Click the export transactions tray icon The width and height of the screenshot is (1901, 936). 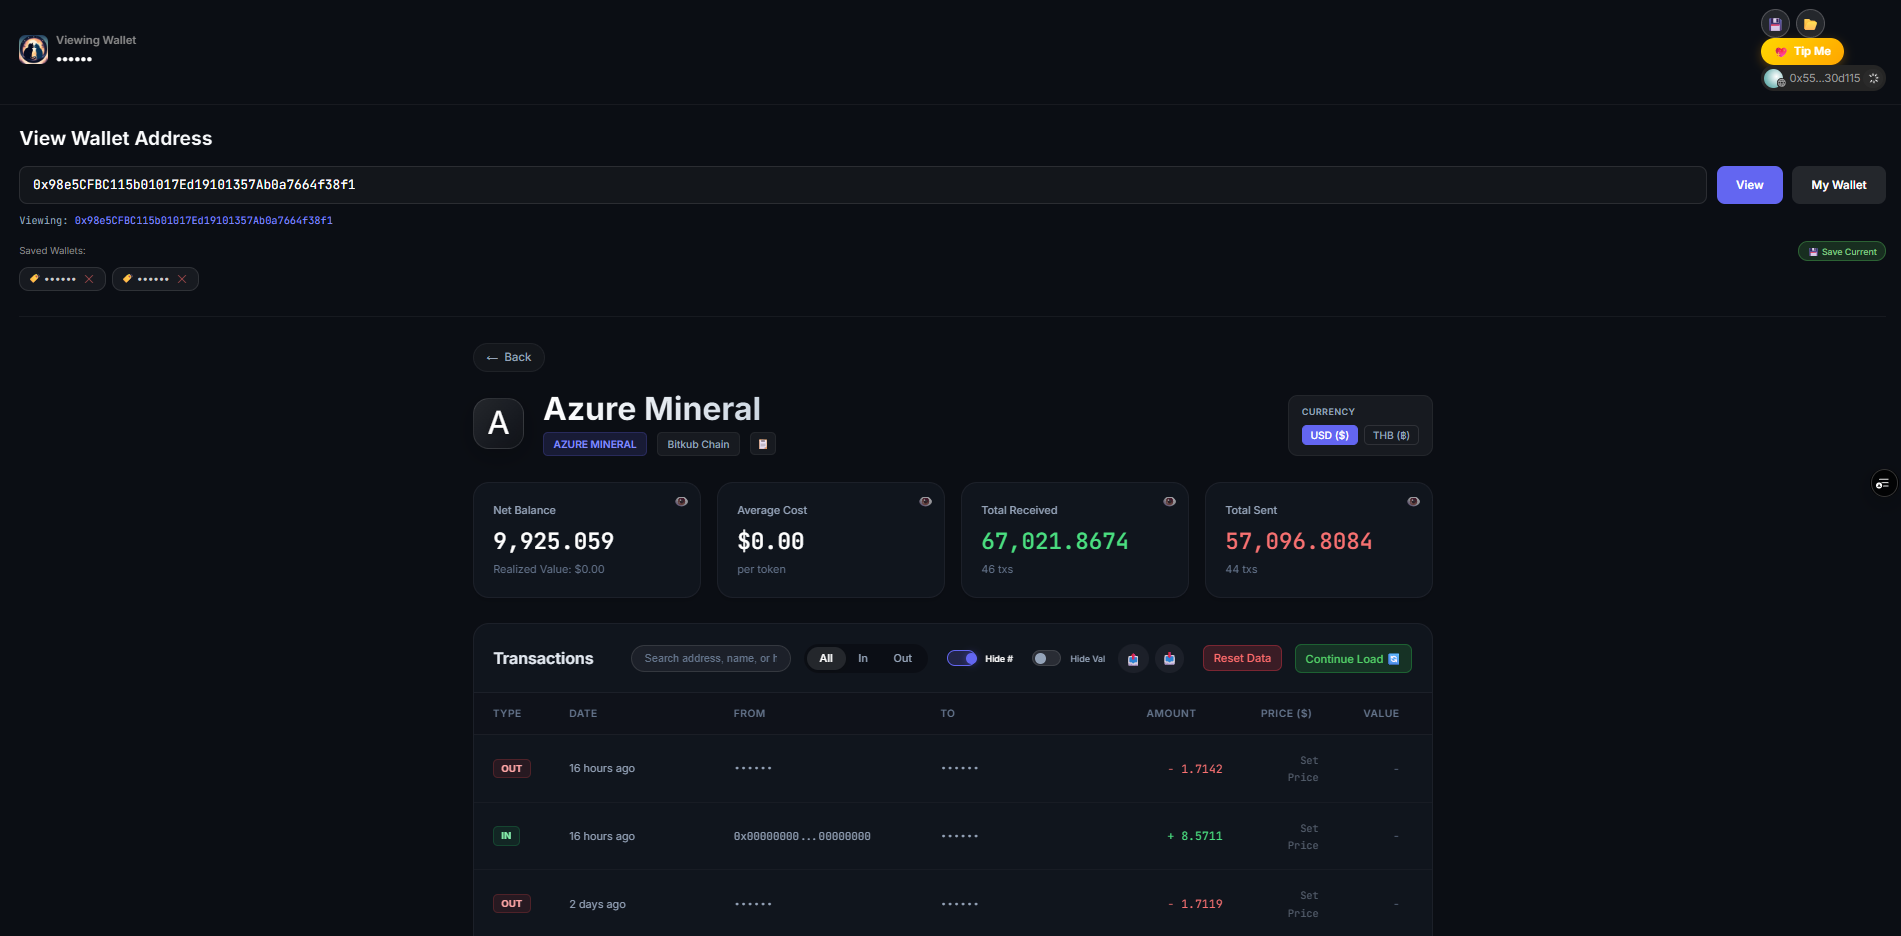(x=1132, y=658)
